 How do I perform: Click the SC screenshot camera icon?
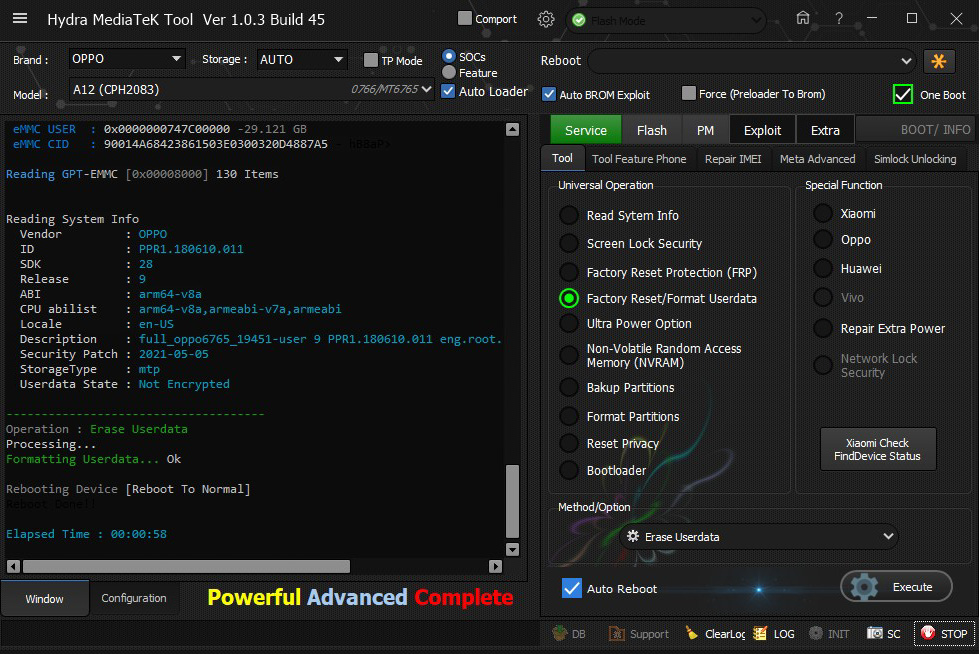(x=875, y=634)
